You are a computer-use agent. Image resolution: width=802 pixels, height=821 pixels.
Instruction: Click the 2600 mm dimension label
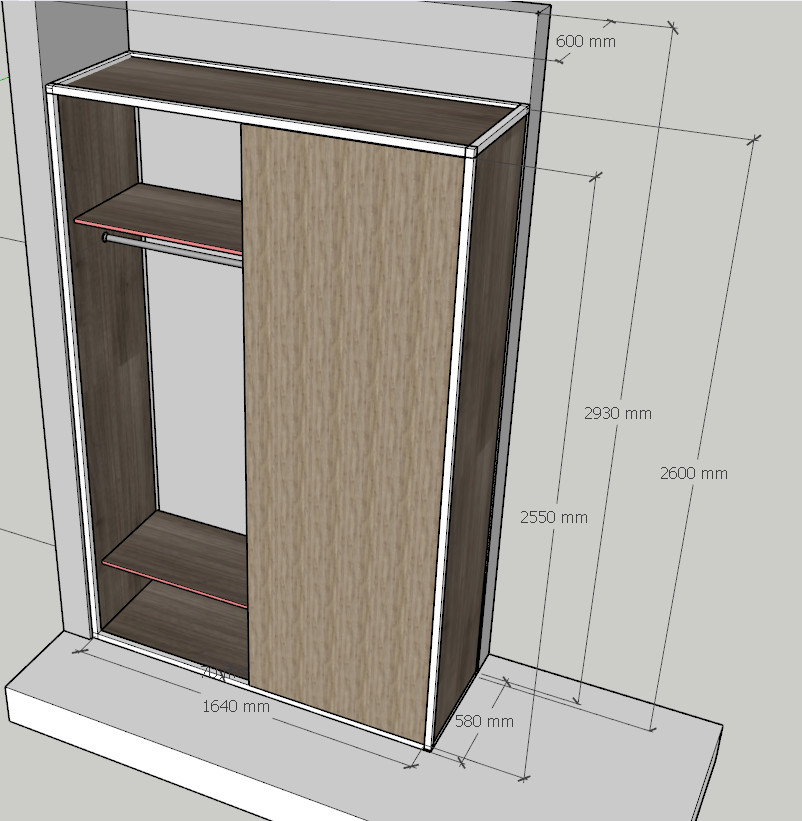click(693, 473)
